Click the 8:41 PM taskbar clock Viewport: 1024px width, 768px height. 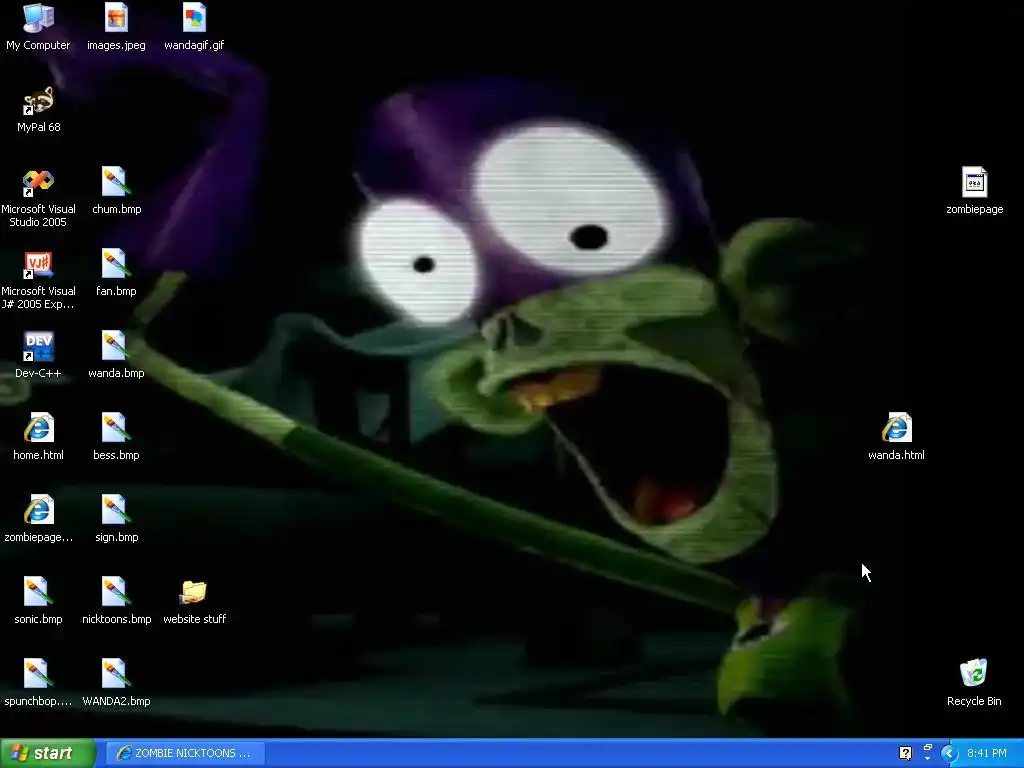(x=987, y=753)
